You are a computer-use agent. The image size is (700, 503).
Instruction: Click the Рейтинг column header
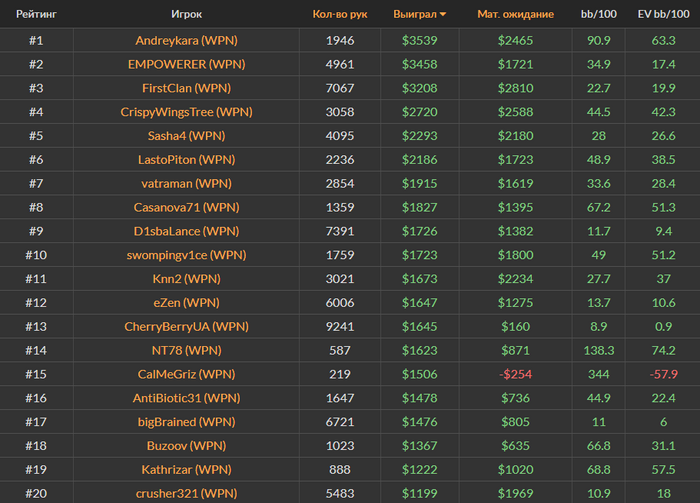tap(36, 14)
